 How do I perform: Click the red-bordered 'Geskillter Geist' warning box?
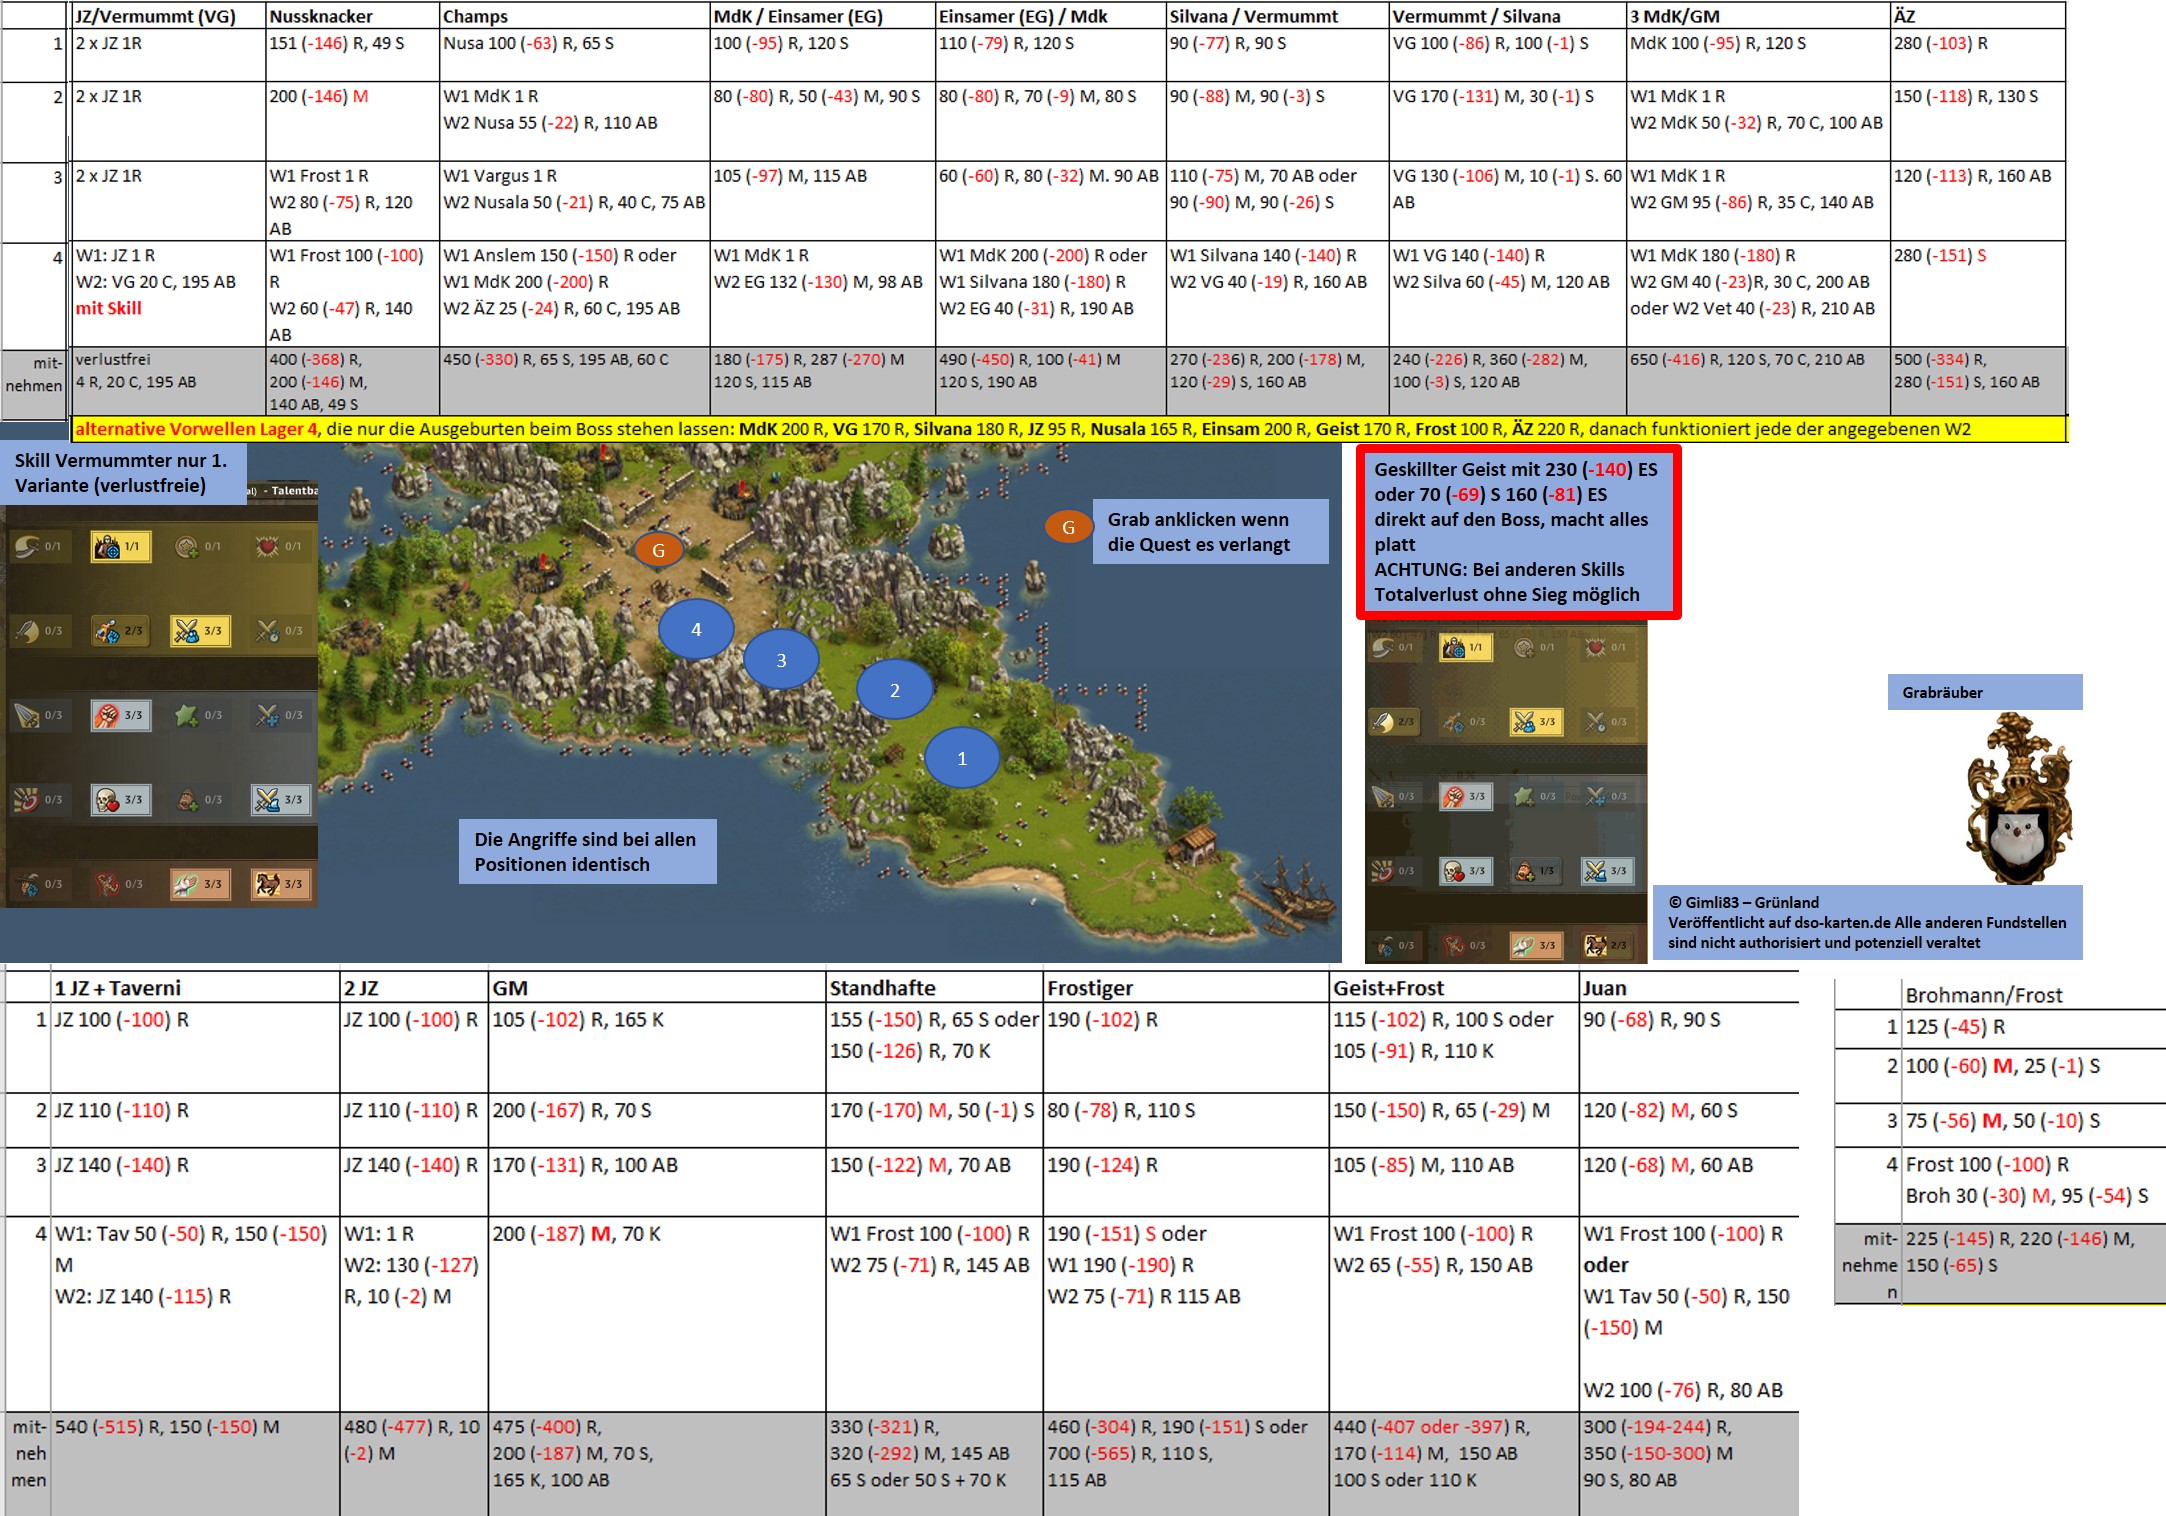point(1518,532)
